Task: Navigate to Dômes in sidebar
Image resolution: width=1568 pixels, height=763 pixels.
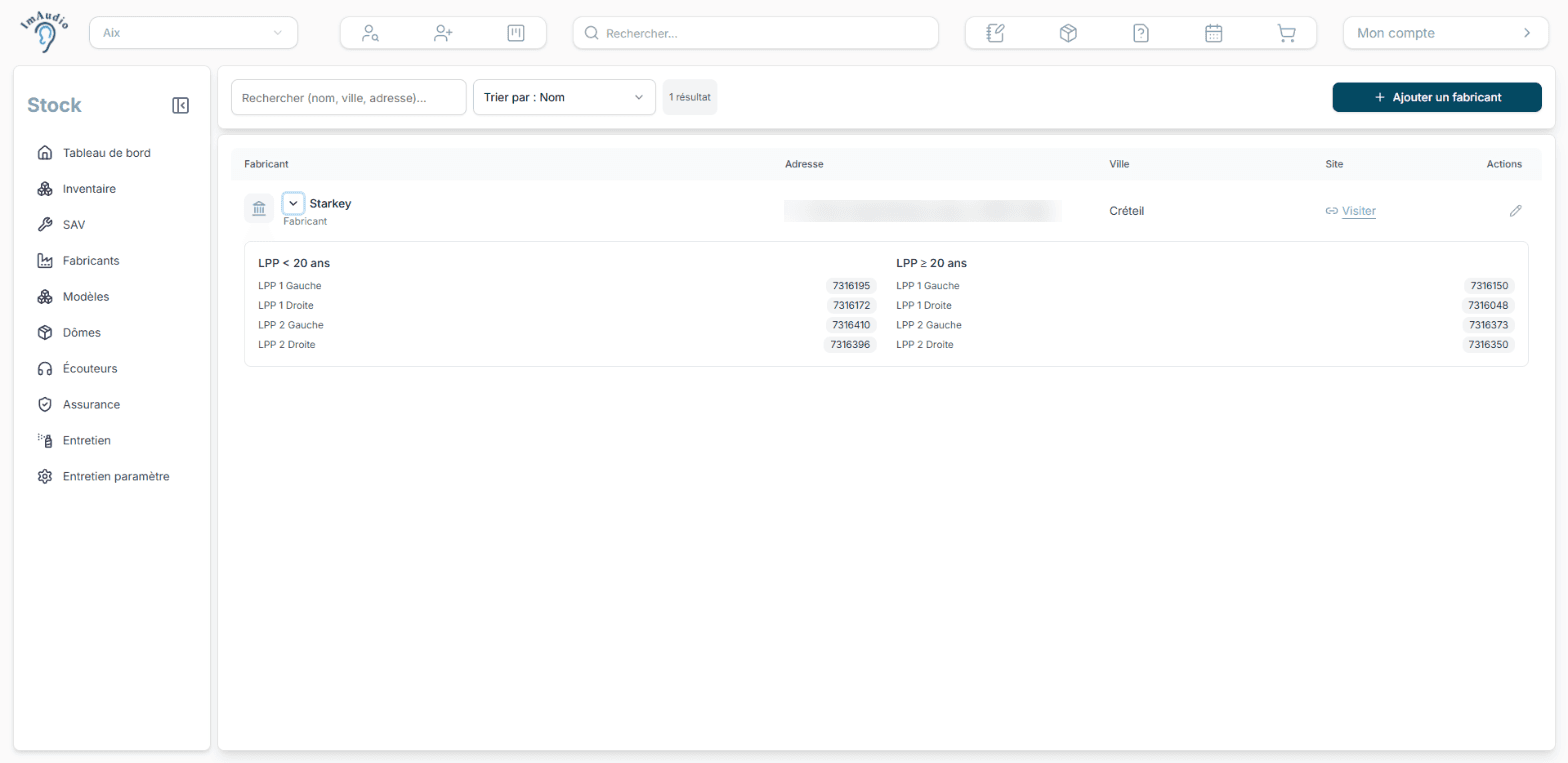Action: click(x=82, y=333)
